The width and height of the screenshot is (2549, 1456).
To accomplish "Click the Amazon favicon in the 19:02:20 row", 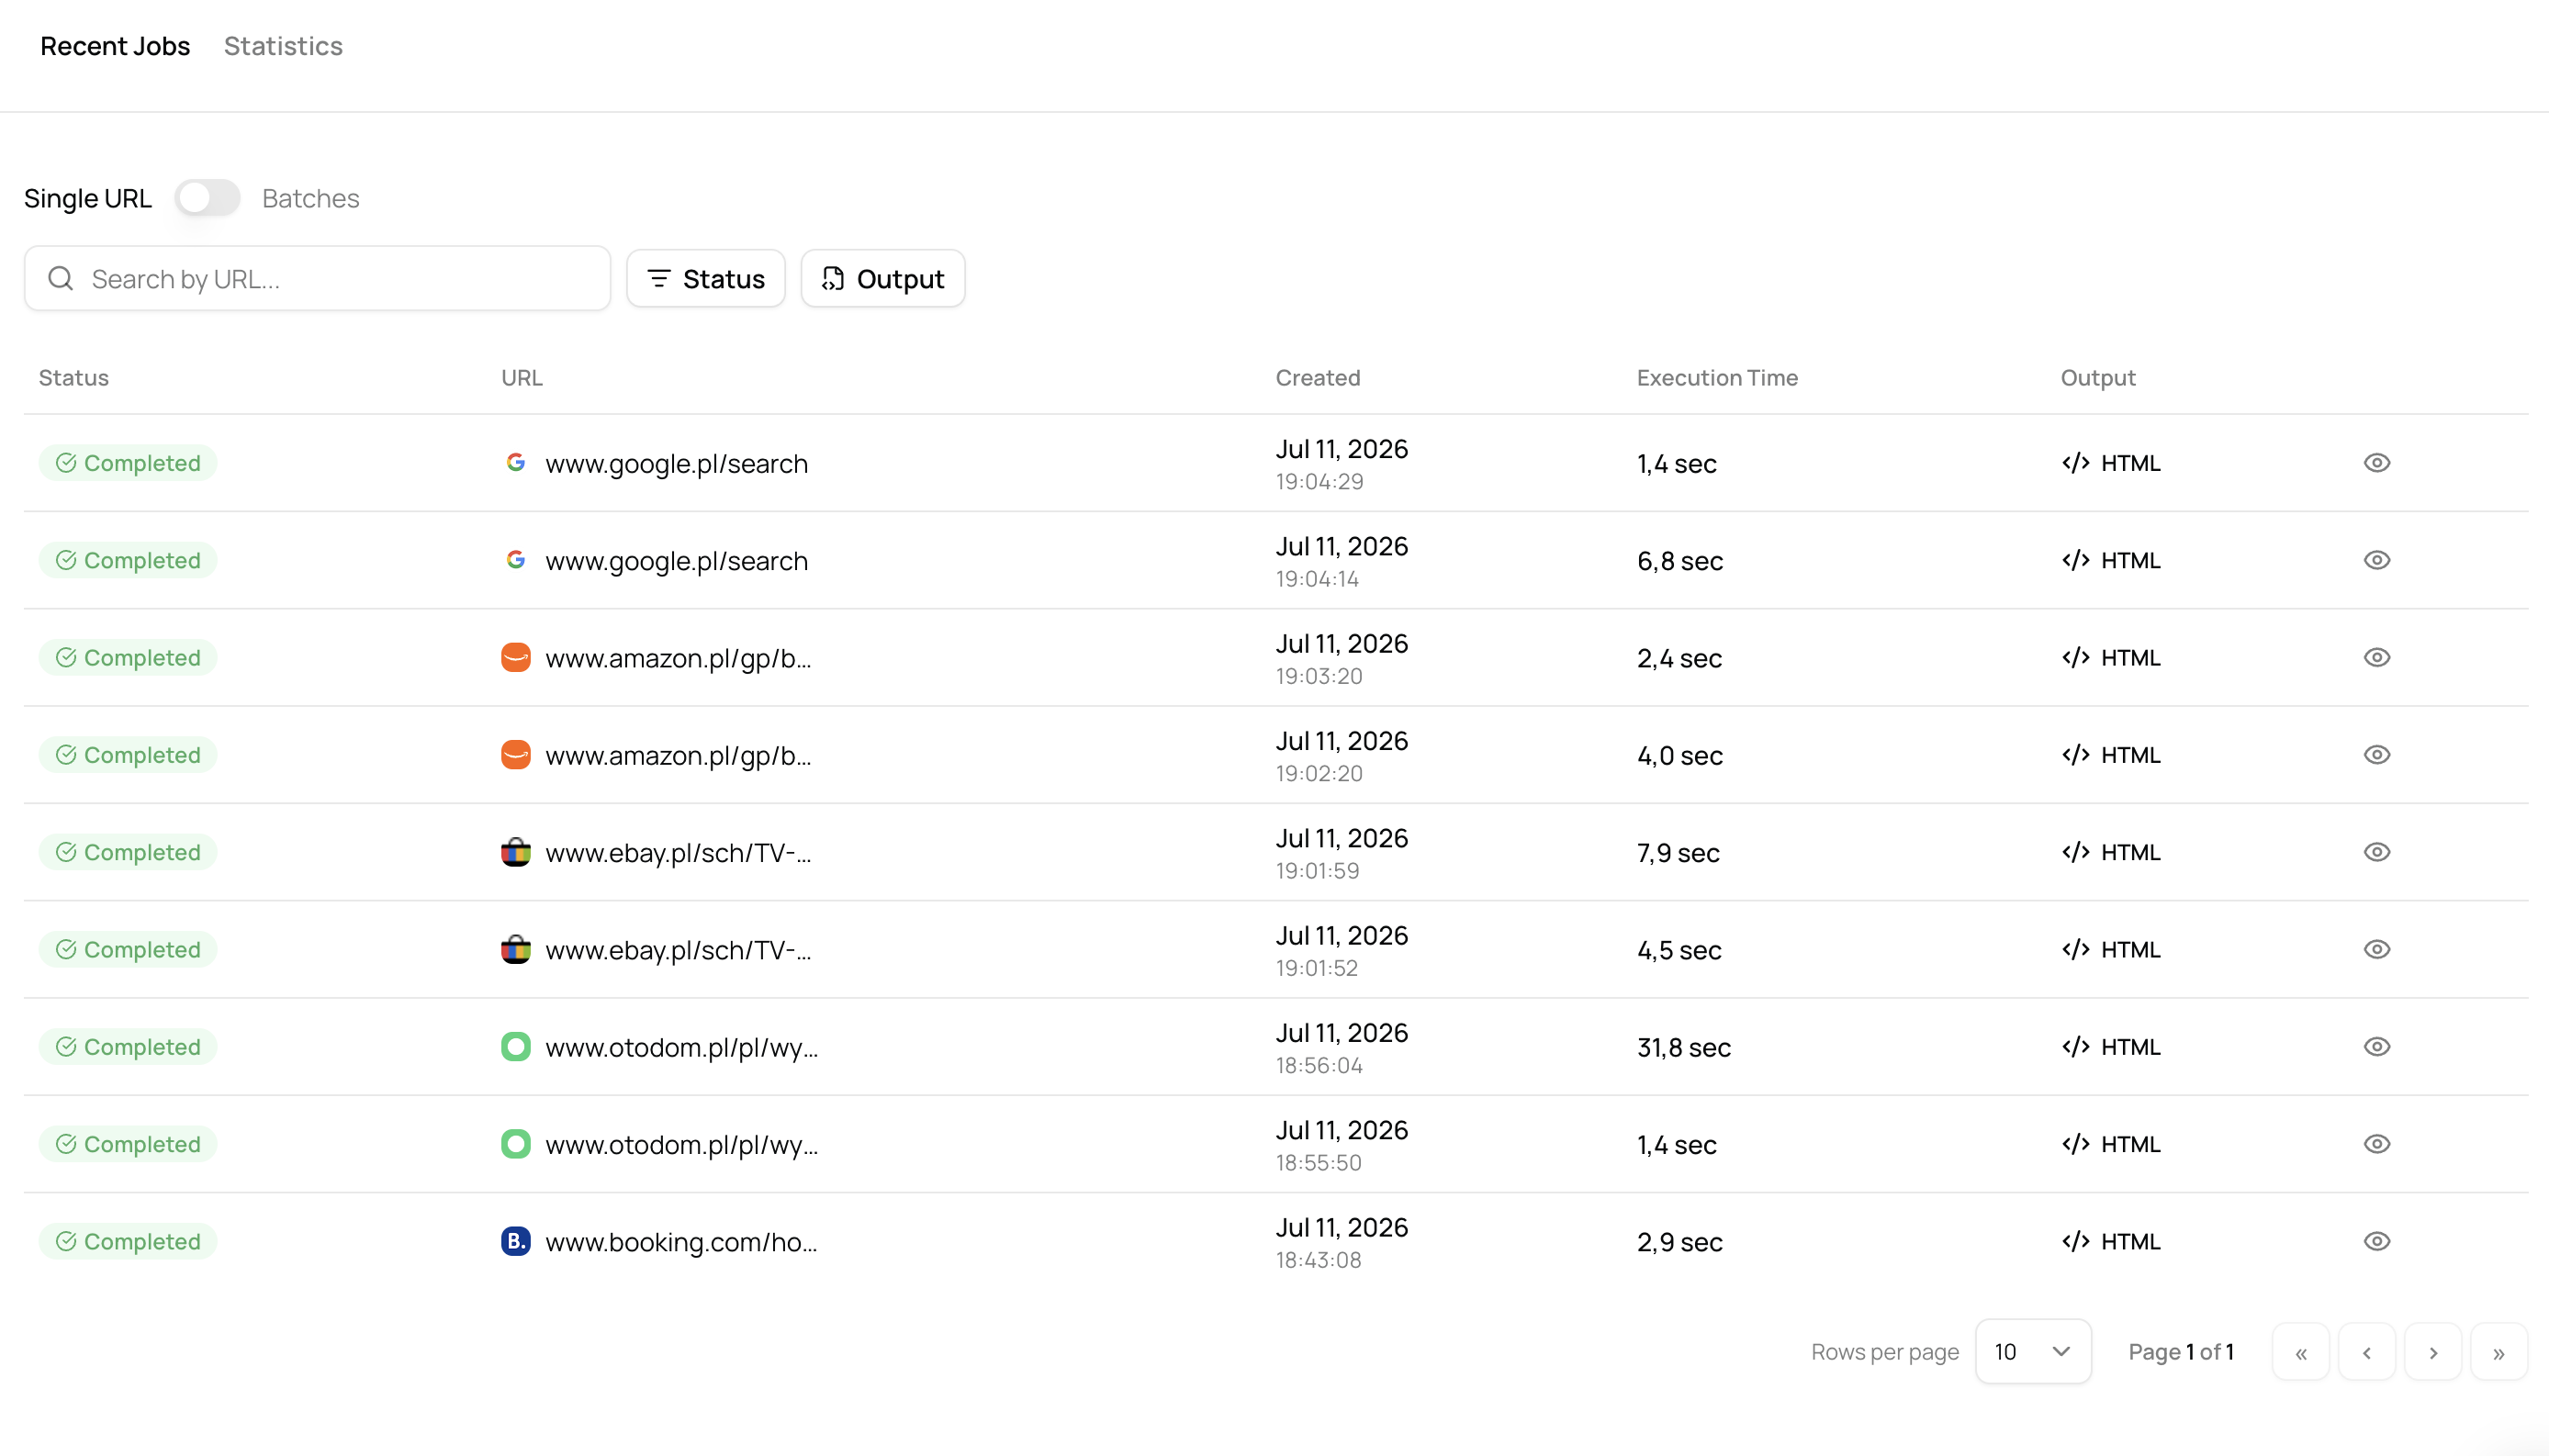I will click(x=516, y=755).
